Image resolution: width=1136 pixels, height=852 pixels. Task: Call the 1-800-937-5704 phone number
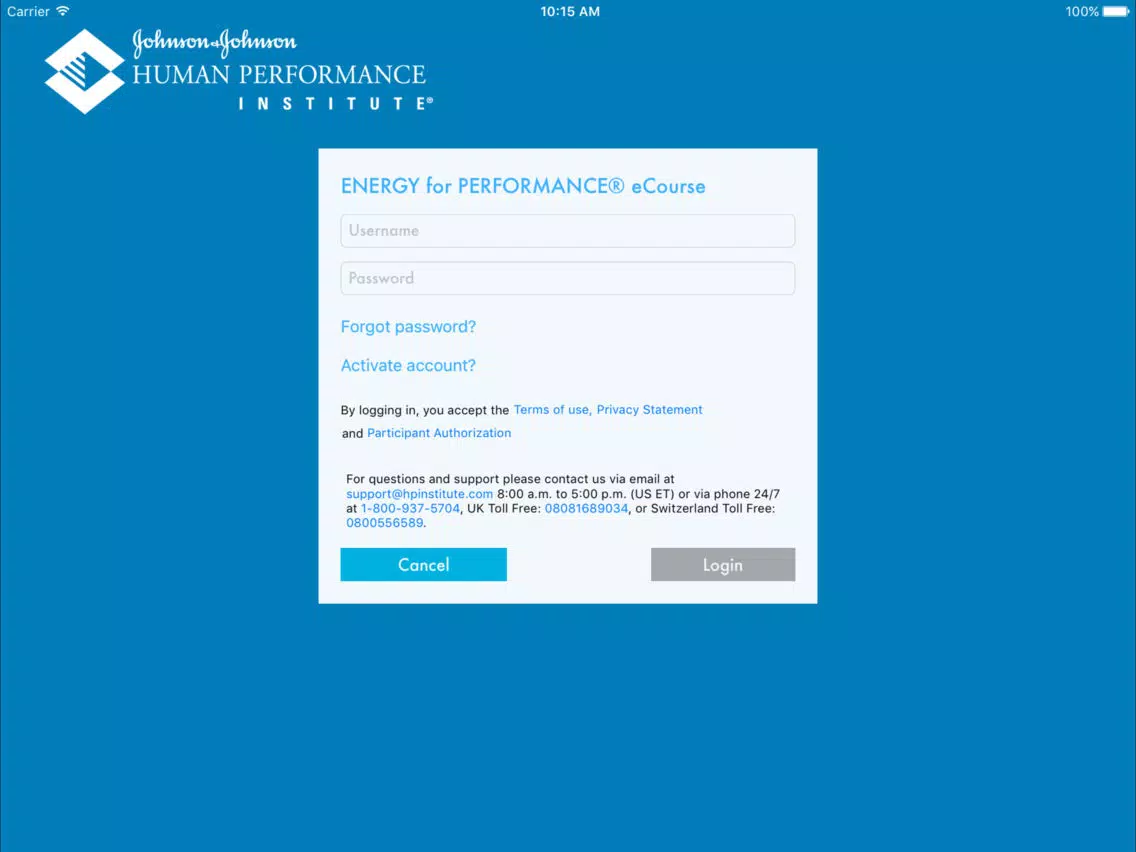coord(410,509)
